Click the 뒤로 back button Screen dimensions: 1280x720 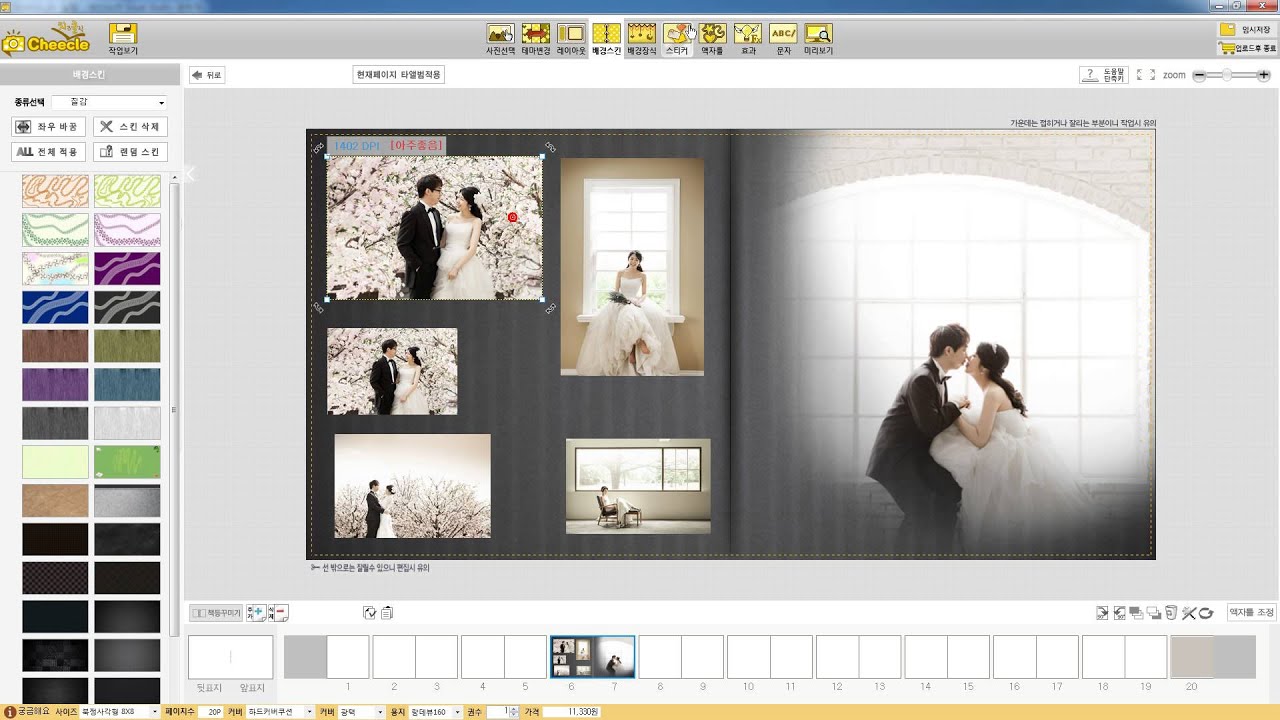[207, 75]
